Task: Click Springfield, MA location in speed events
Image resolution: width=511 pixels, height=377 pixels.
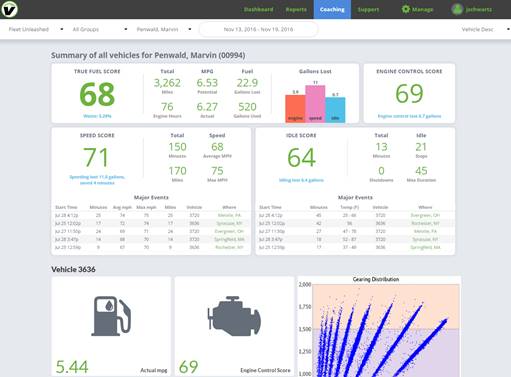Action: click(x=229, y=239)
